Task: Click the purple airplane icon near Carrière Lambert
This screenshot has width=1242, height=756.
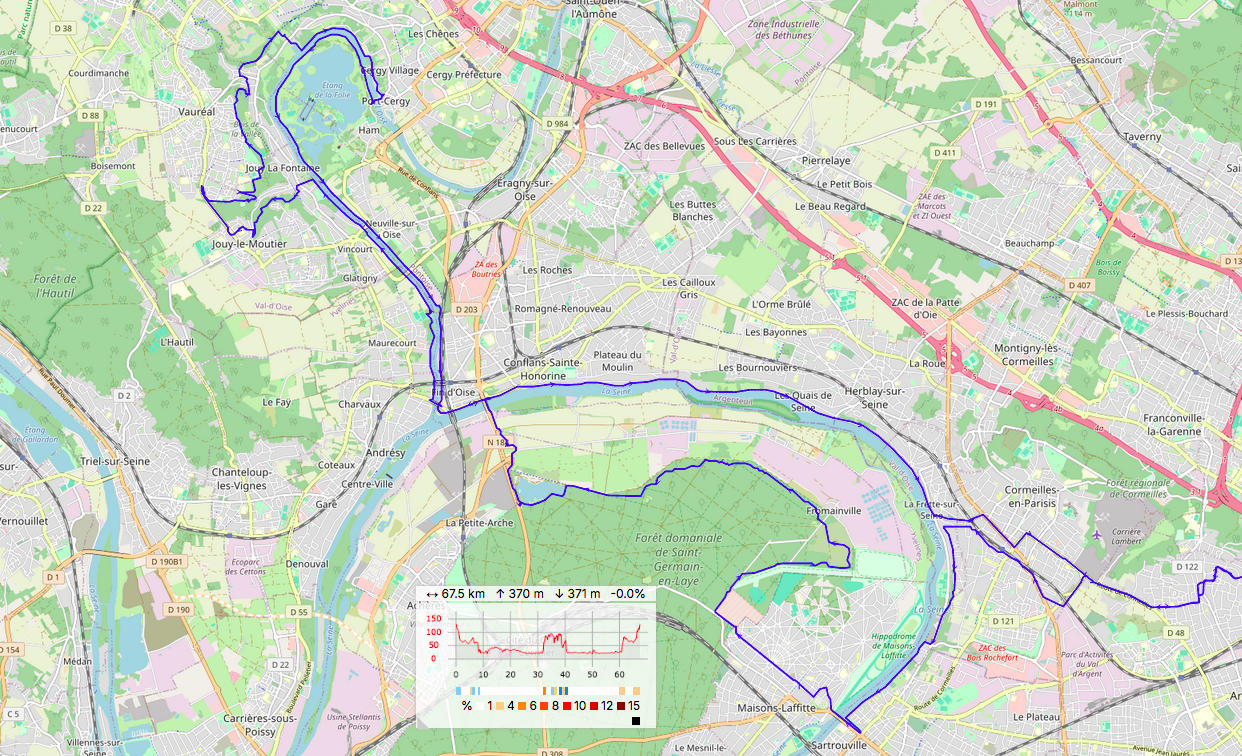Action: 1100,534
